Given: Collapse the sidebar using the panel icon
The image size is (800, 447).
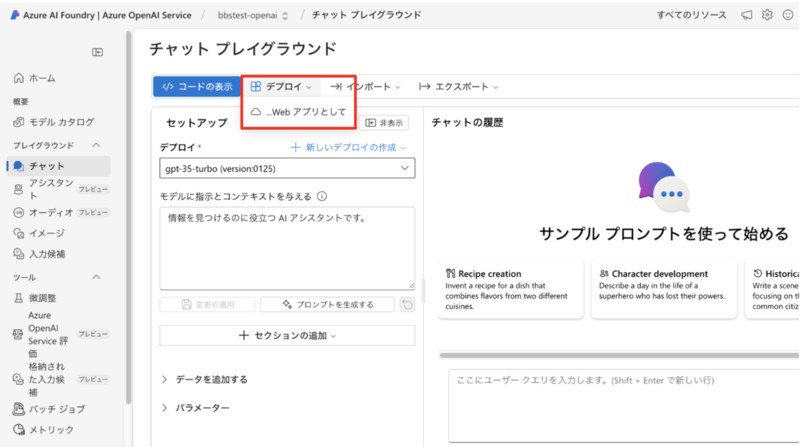Looking at the screenshot, I should 97,52.
